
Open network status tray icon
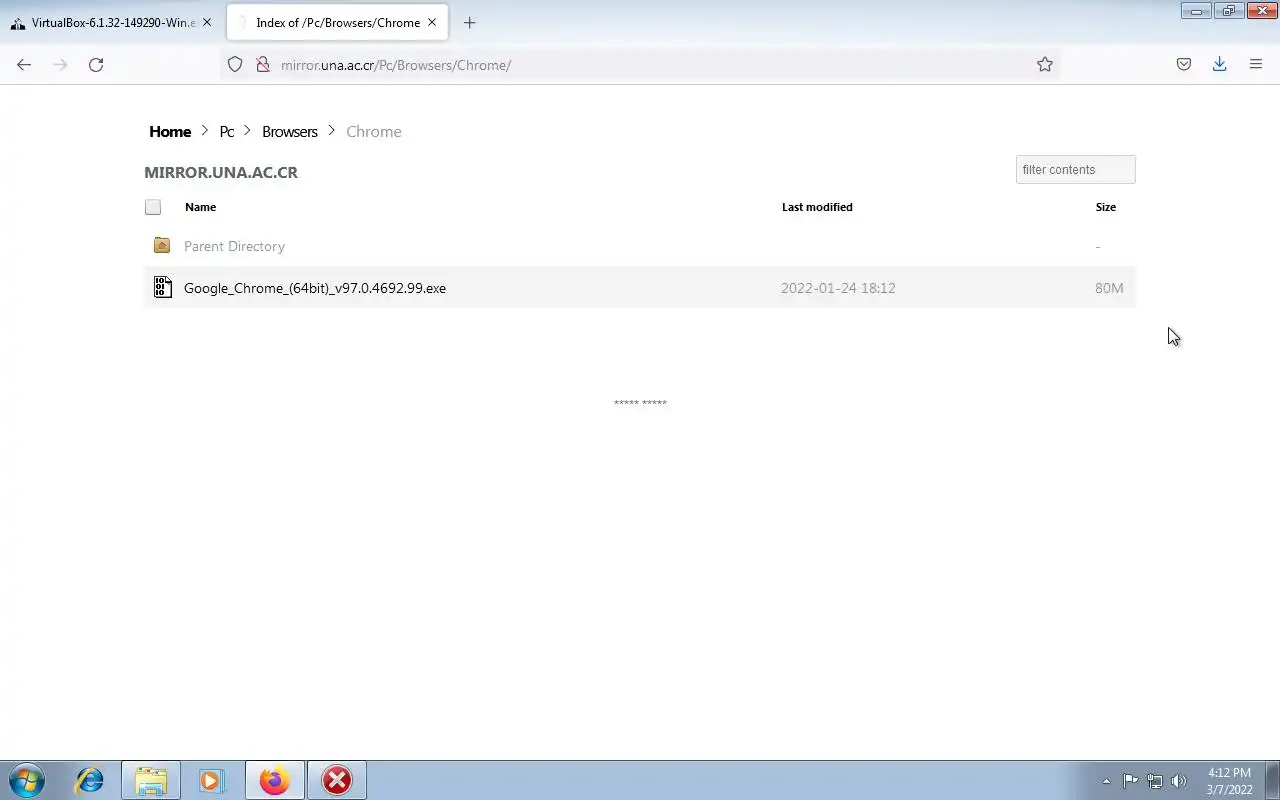coord(1155,781)
